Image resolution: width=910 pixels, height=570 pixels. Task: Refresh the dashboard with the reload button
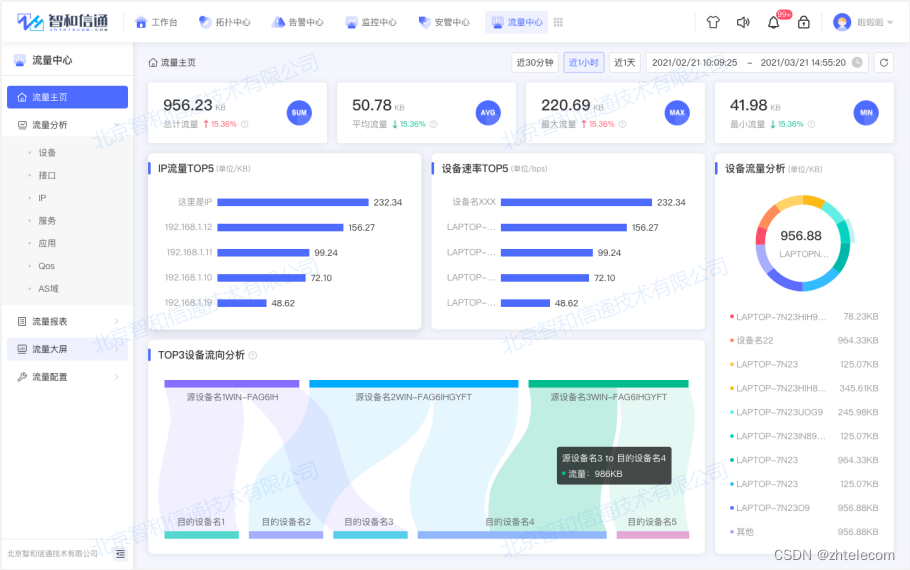pyautogui.click(x=884, y=63)
